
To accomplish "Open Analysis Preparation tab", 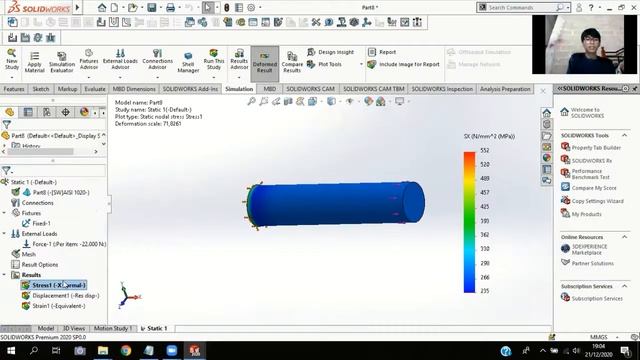I will [x=505, y=89].
